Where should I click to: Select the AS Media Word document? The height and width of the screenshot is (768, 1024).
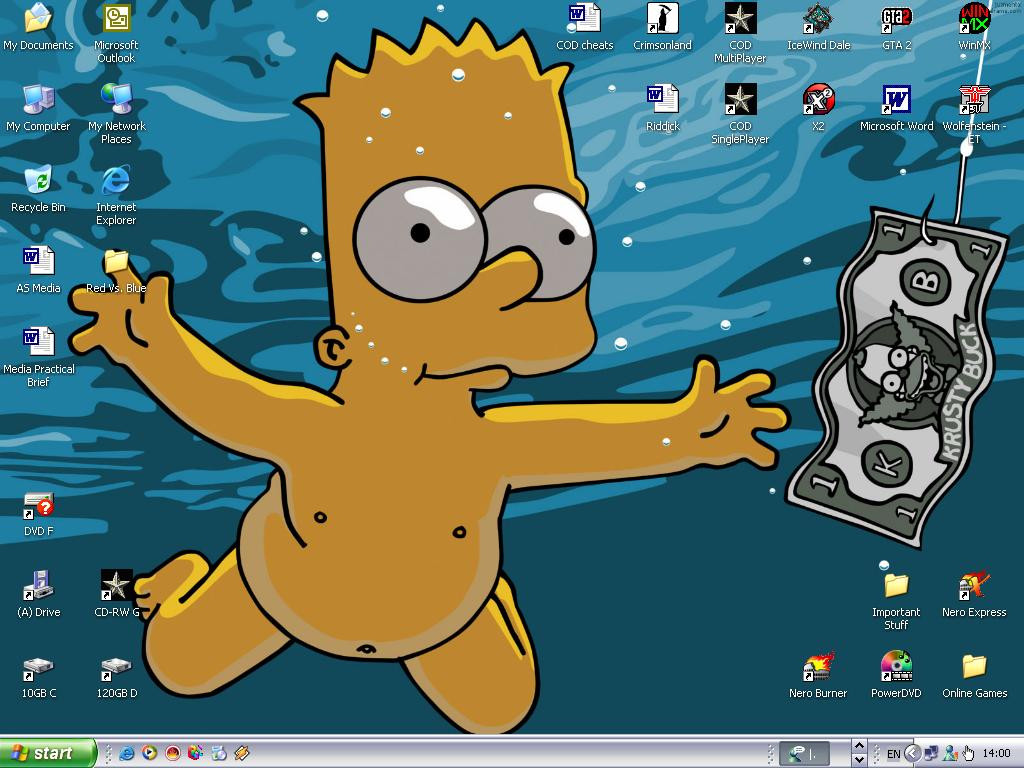[x=38, y=270]
